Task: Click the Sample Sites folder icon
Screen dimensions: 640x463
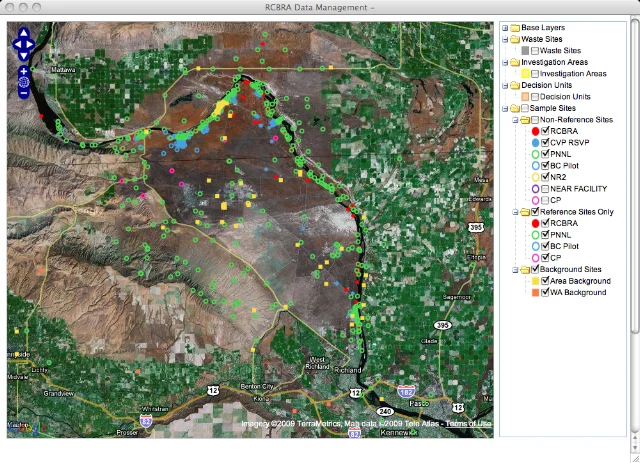Action: [515, 108]
